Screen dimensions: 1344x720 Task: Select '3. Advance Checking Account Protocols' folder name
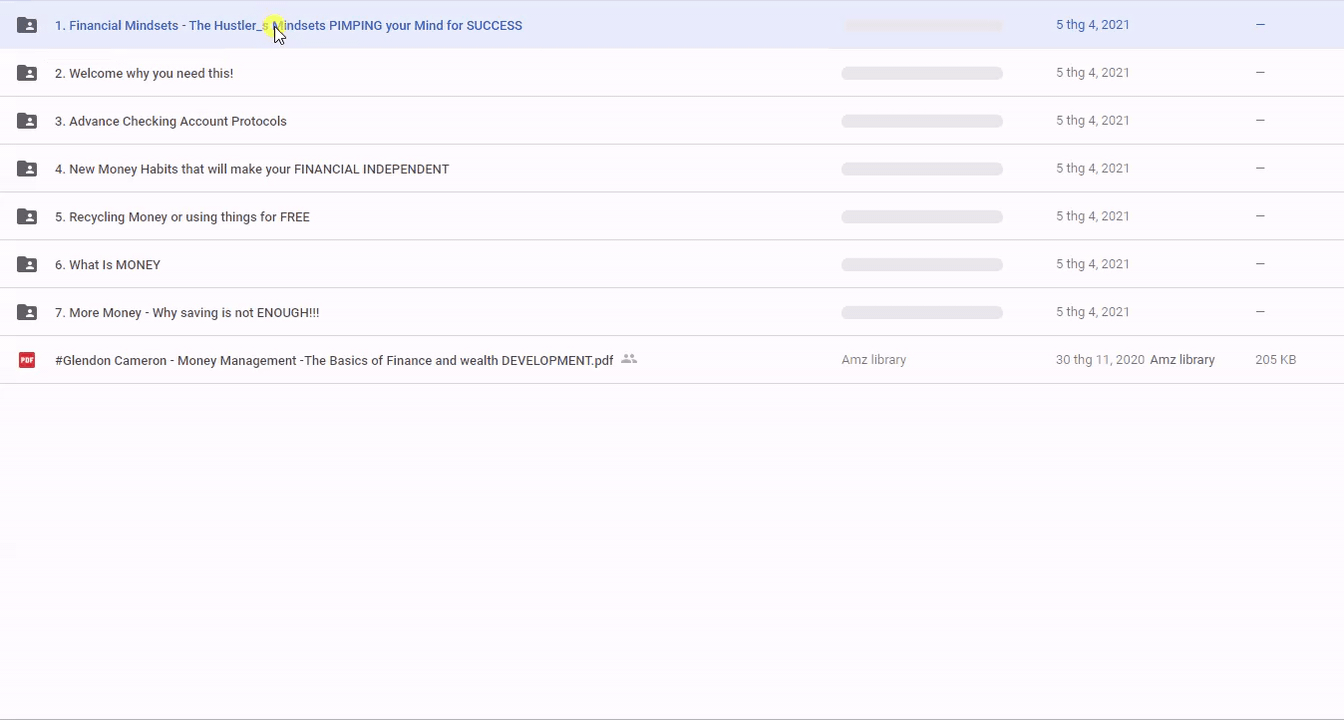[170, 121]
